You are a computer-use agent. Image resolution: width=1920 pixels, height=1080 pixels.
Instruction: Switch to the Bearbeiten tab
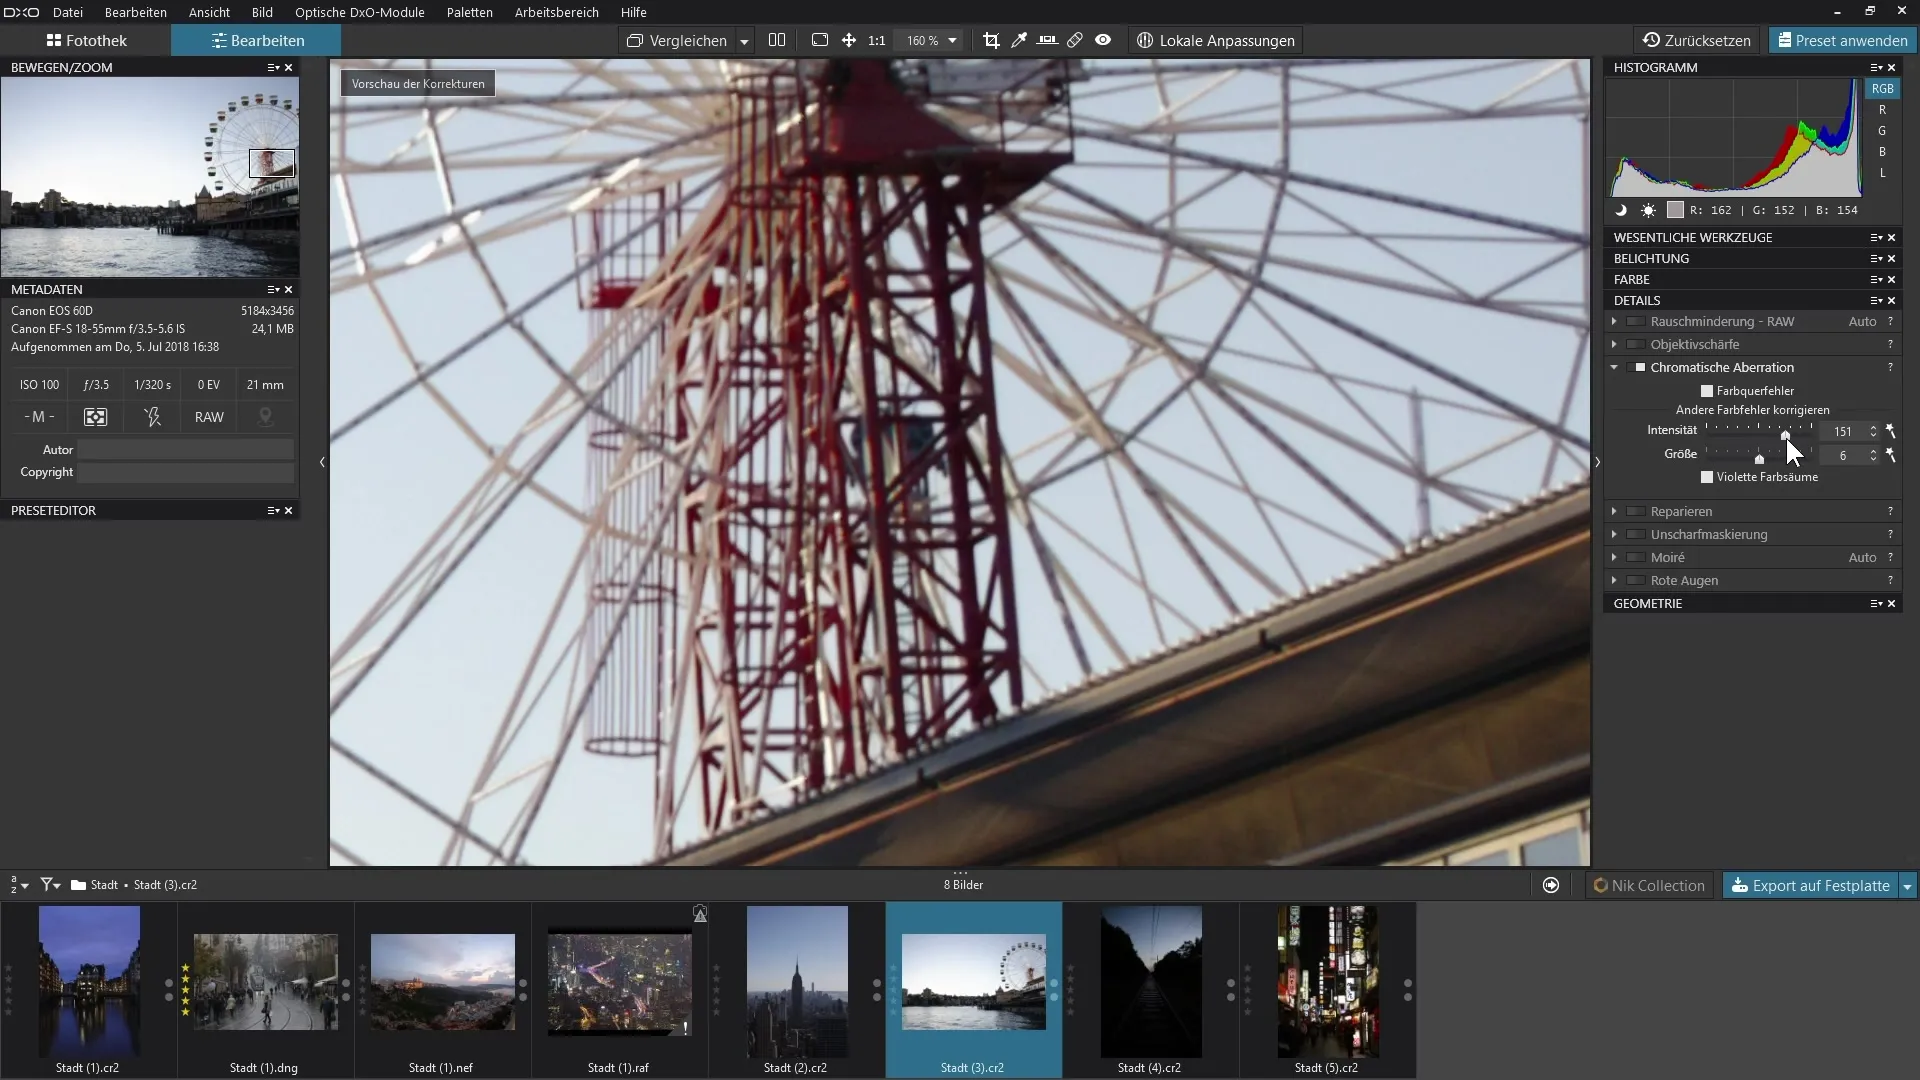257,40
